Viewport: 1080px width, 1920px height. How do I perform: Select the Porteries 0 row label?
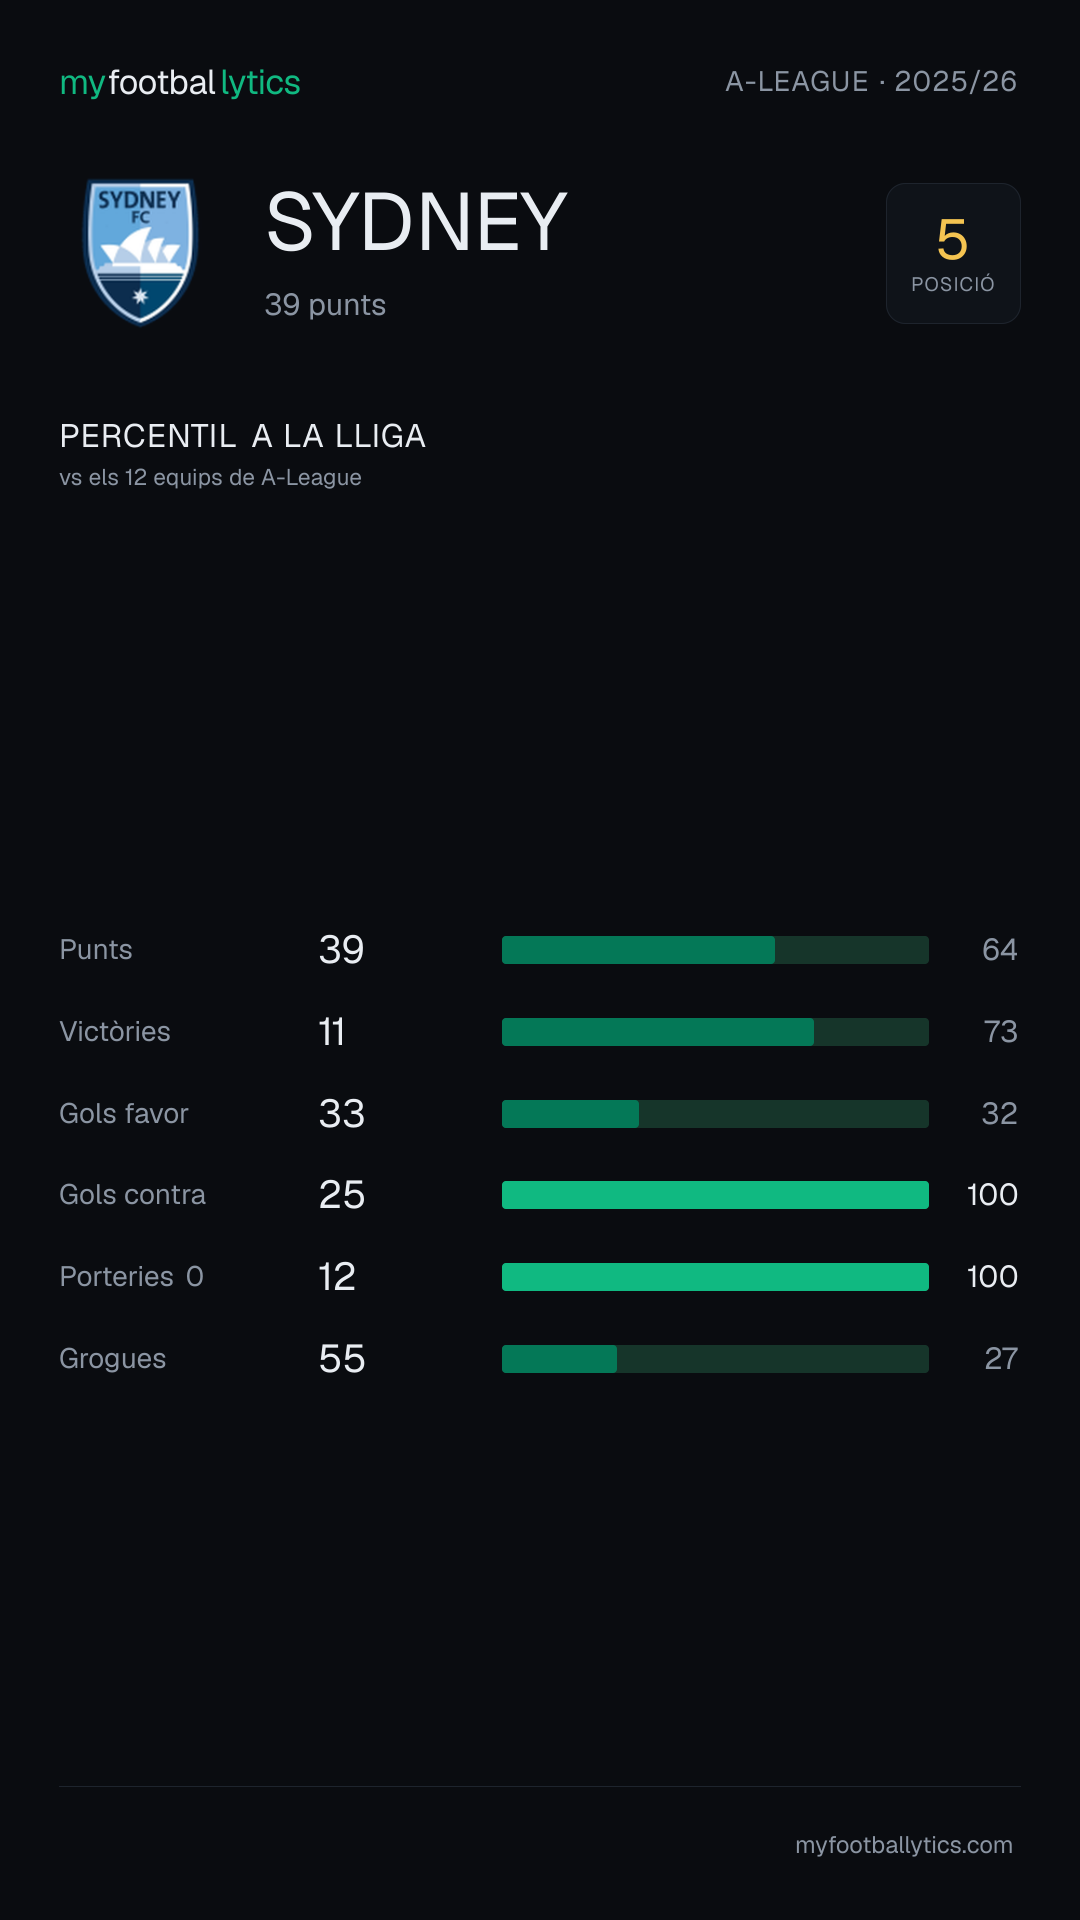[x=132, y=1277]
